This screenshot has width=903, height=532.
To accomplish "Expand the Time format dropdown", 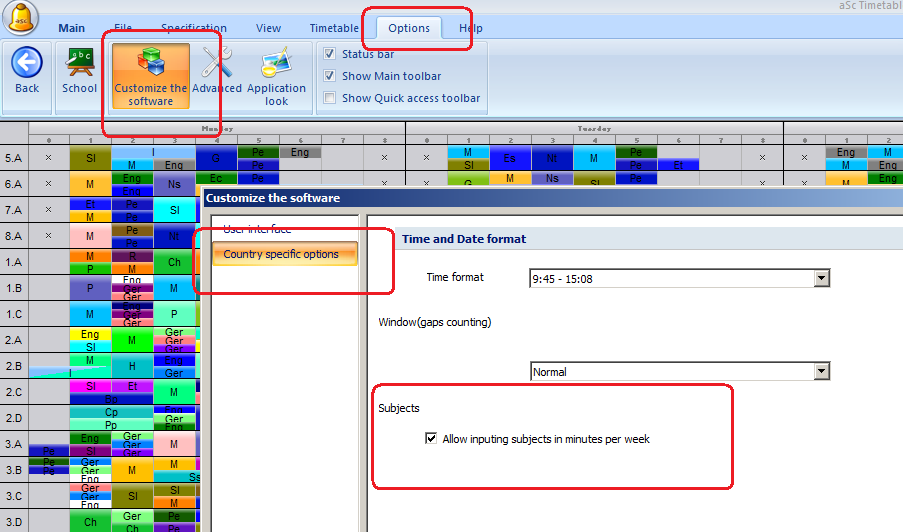I will coord(821,278).
